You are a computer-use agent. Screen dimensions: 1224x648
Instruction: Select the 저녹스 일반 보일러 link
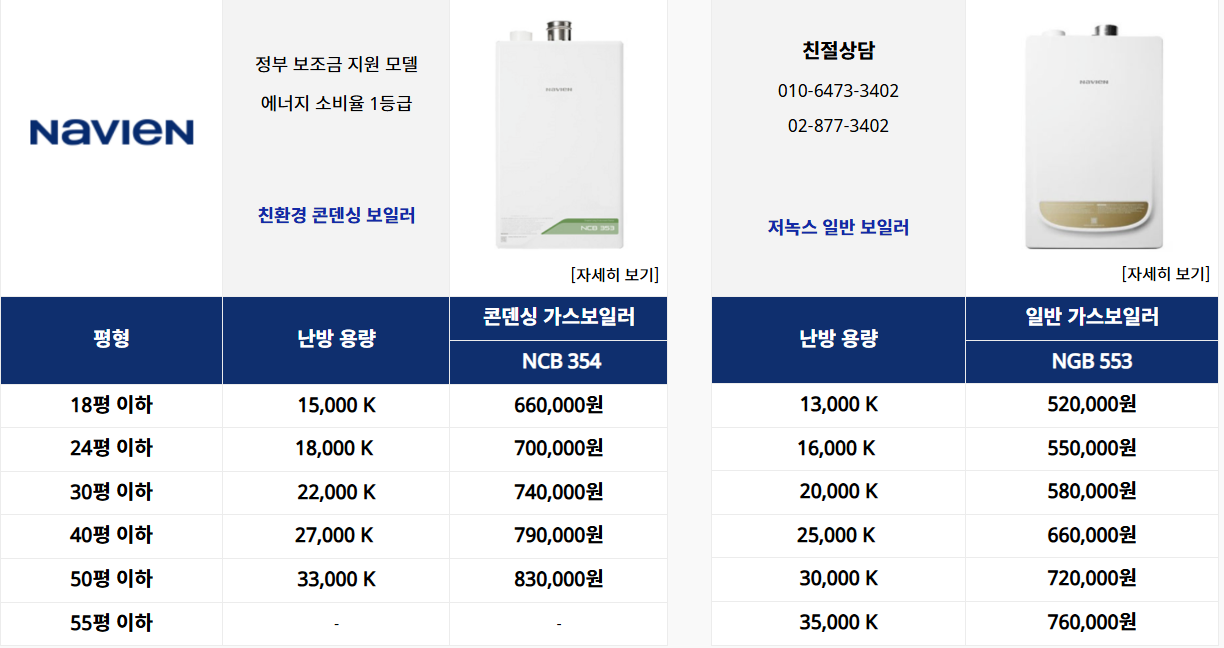coord(838,227)
